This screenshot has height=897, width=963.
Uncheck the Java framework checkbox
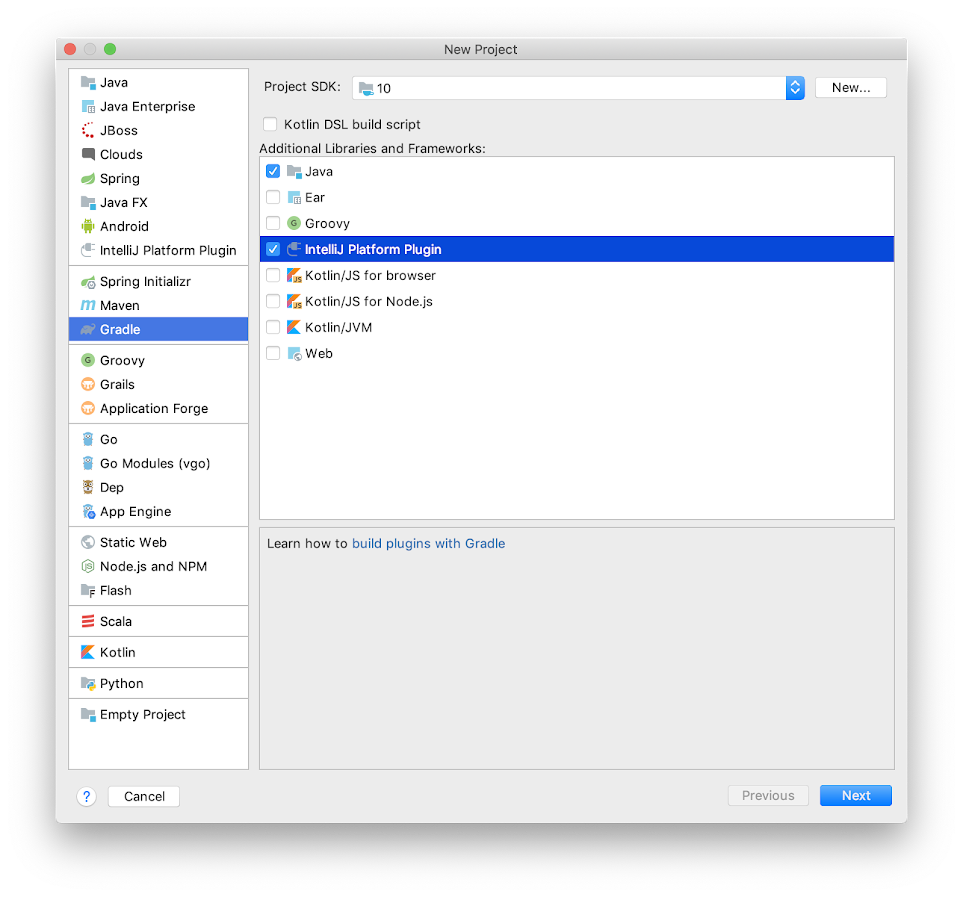(273, 171)
